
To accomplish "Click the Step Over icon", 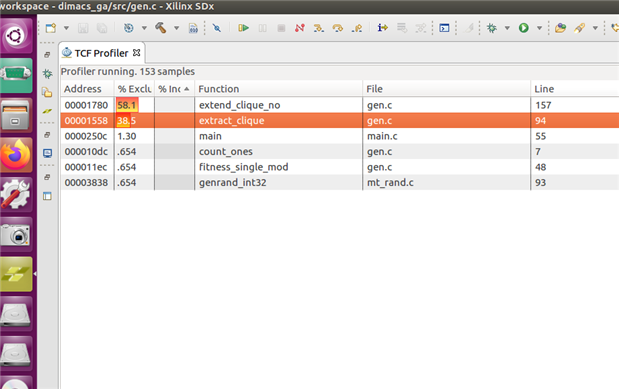I will [x=338, y=28].
